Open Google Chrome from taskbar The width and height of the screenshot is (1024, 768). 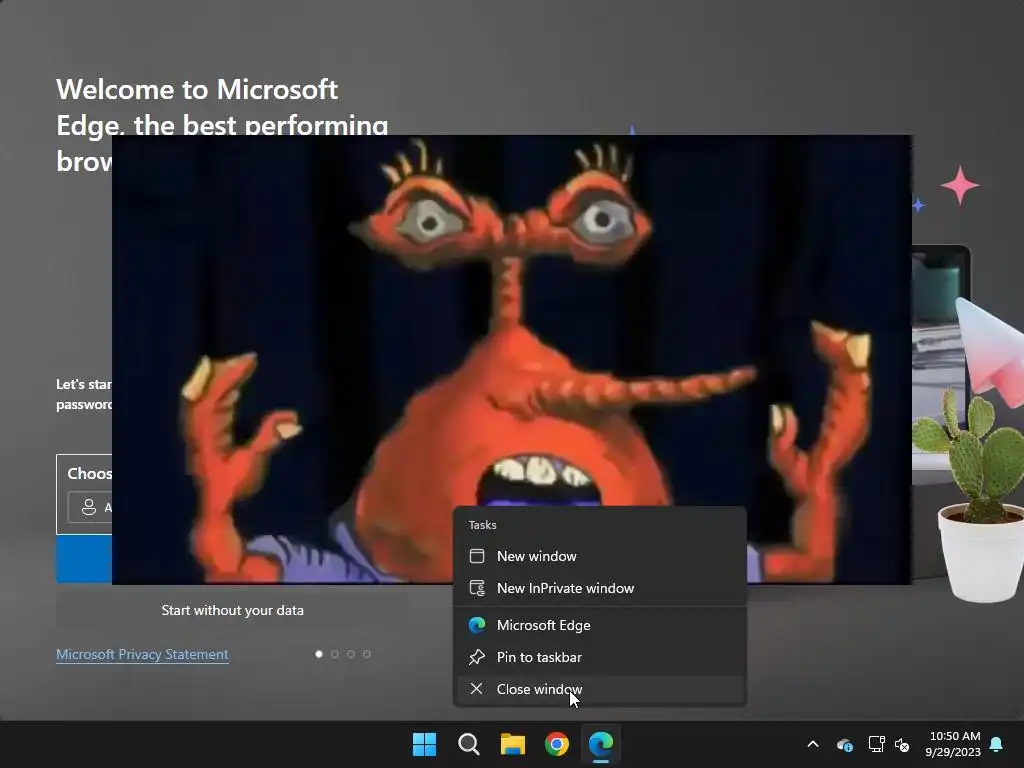(556, 744)
